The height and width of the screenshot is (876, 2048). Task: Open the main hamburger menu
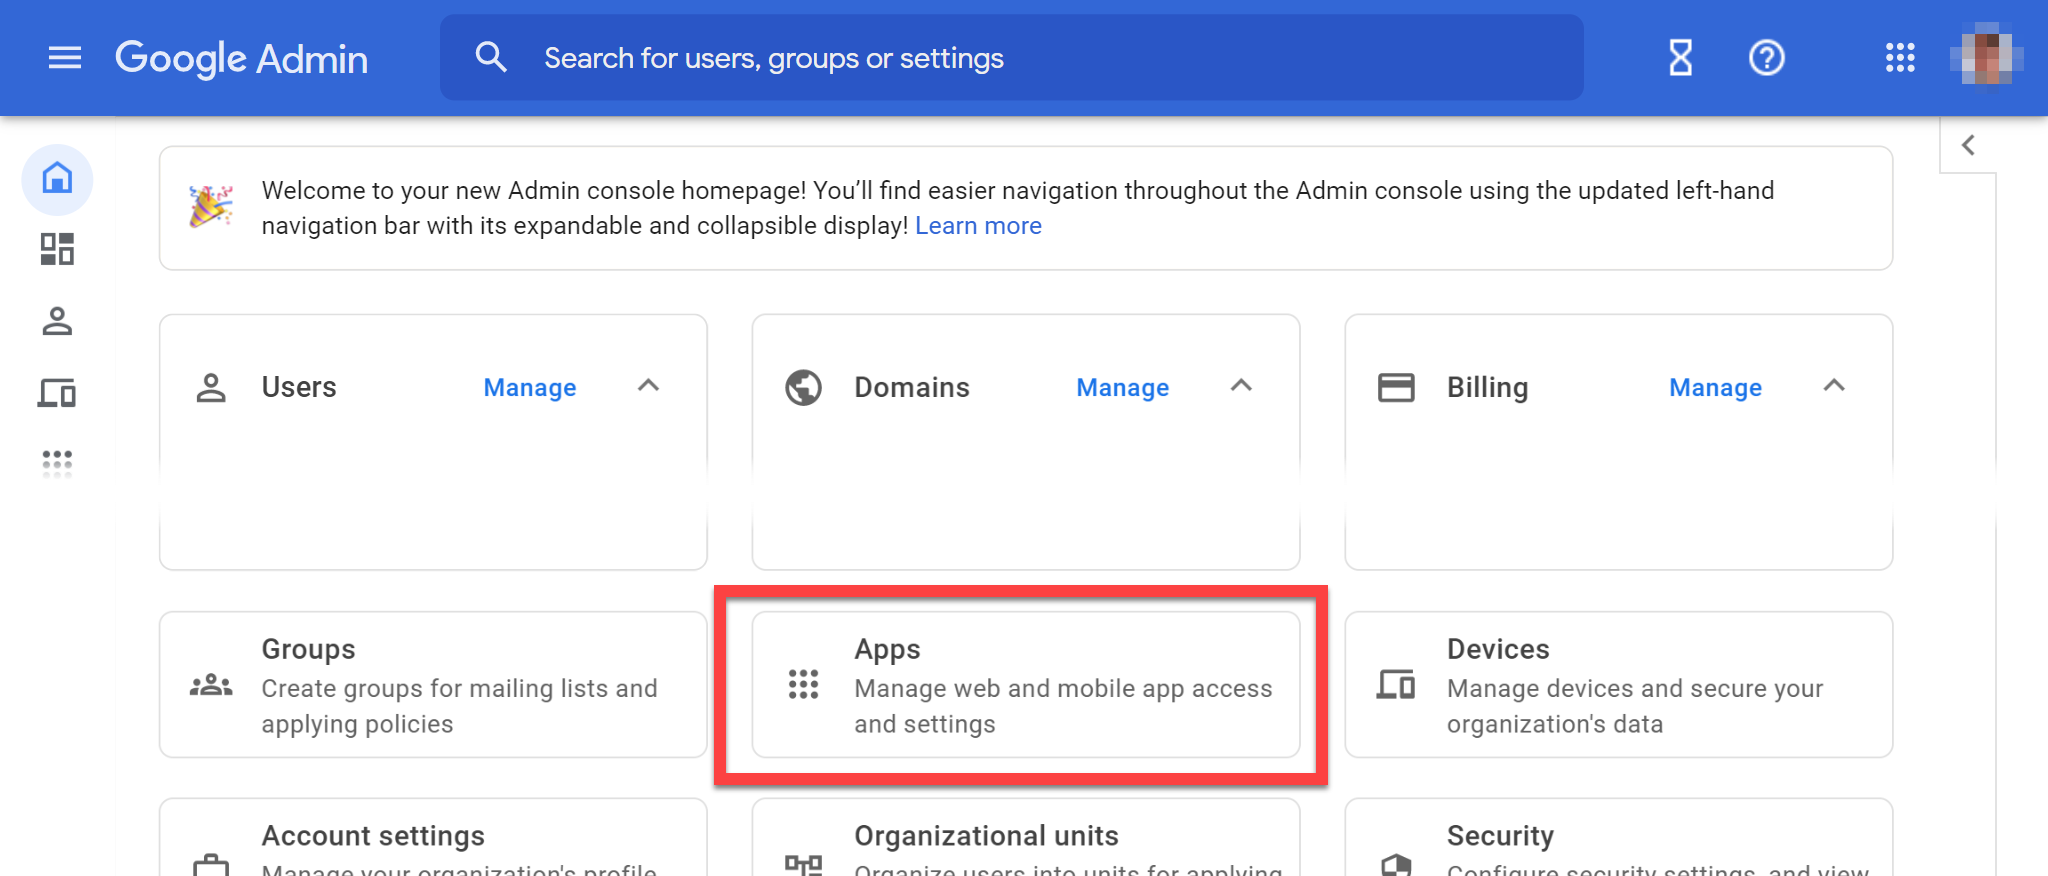[65, 58]
